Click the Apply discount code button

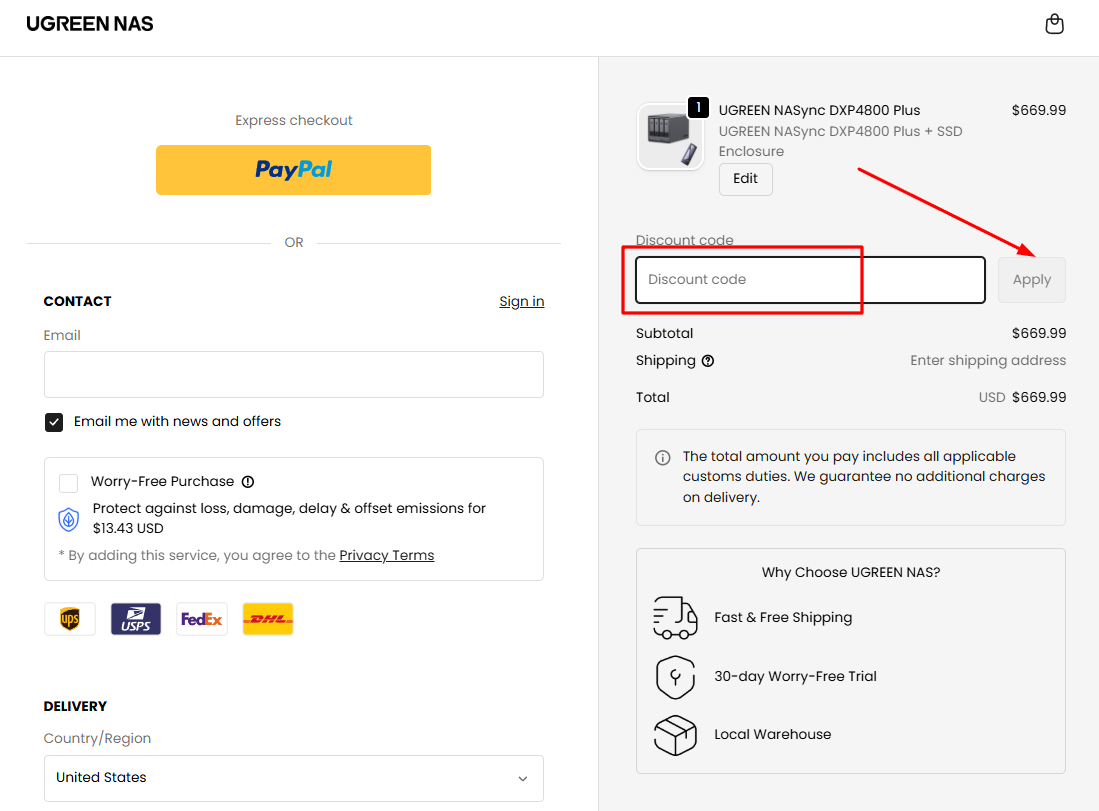[x=1031, y=280]
